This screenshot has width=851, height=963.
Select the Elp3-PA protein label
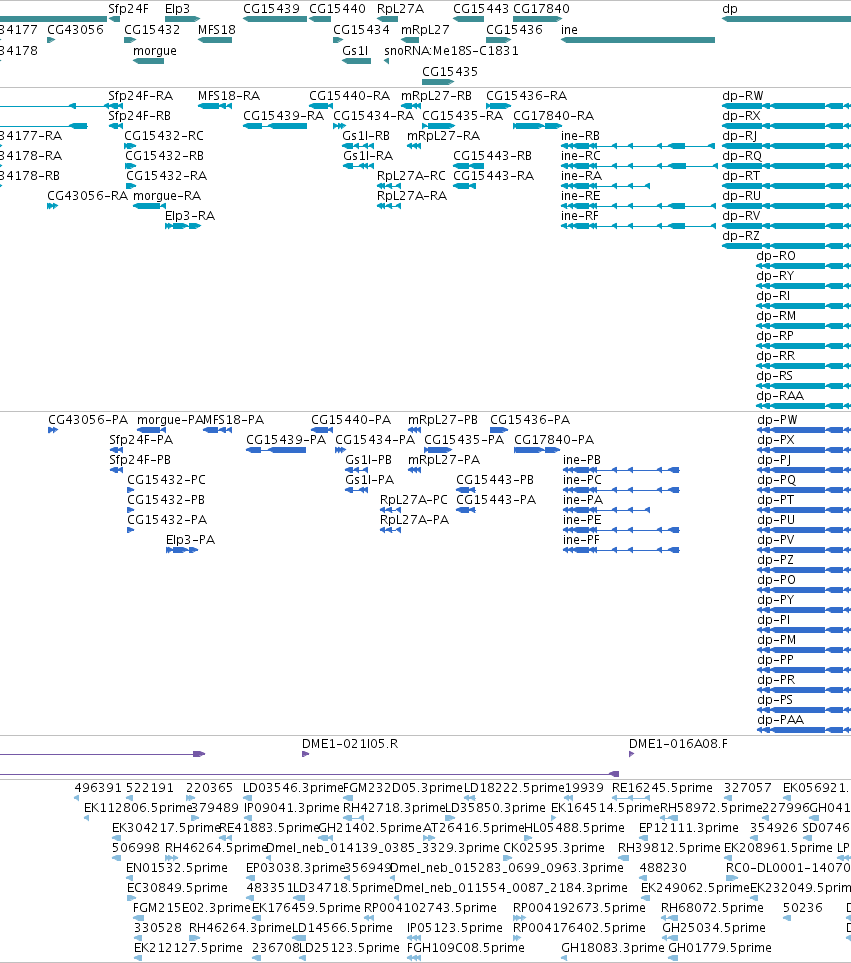190,540
